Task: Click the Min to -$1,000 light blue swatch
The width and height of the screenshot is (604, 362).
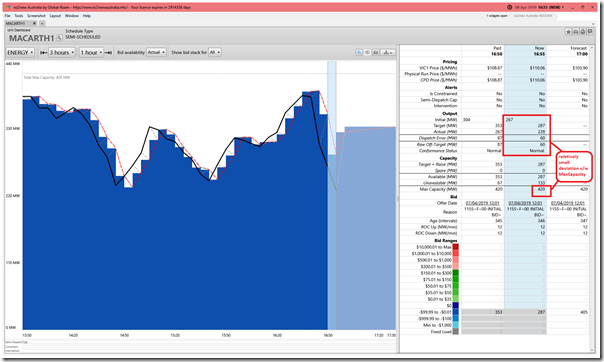Action: click(456, 325)
